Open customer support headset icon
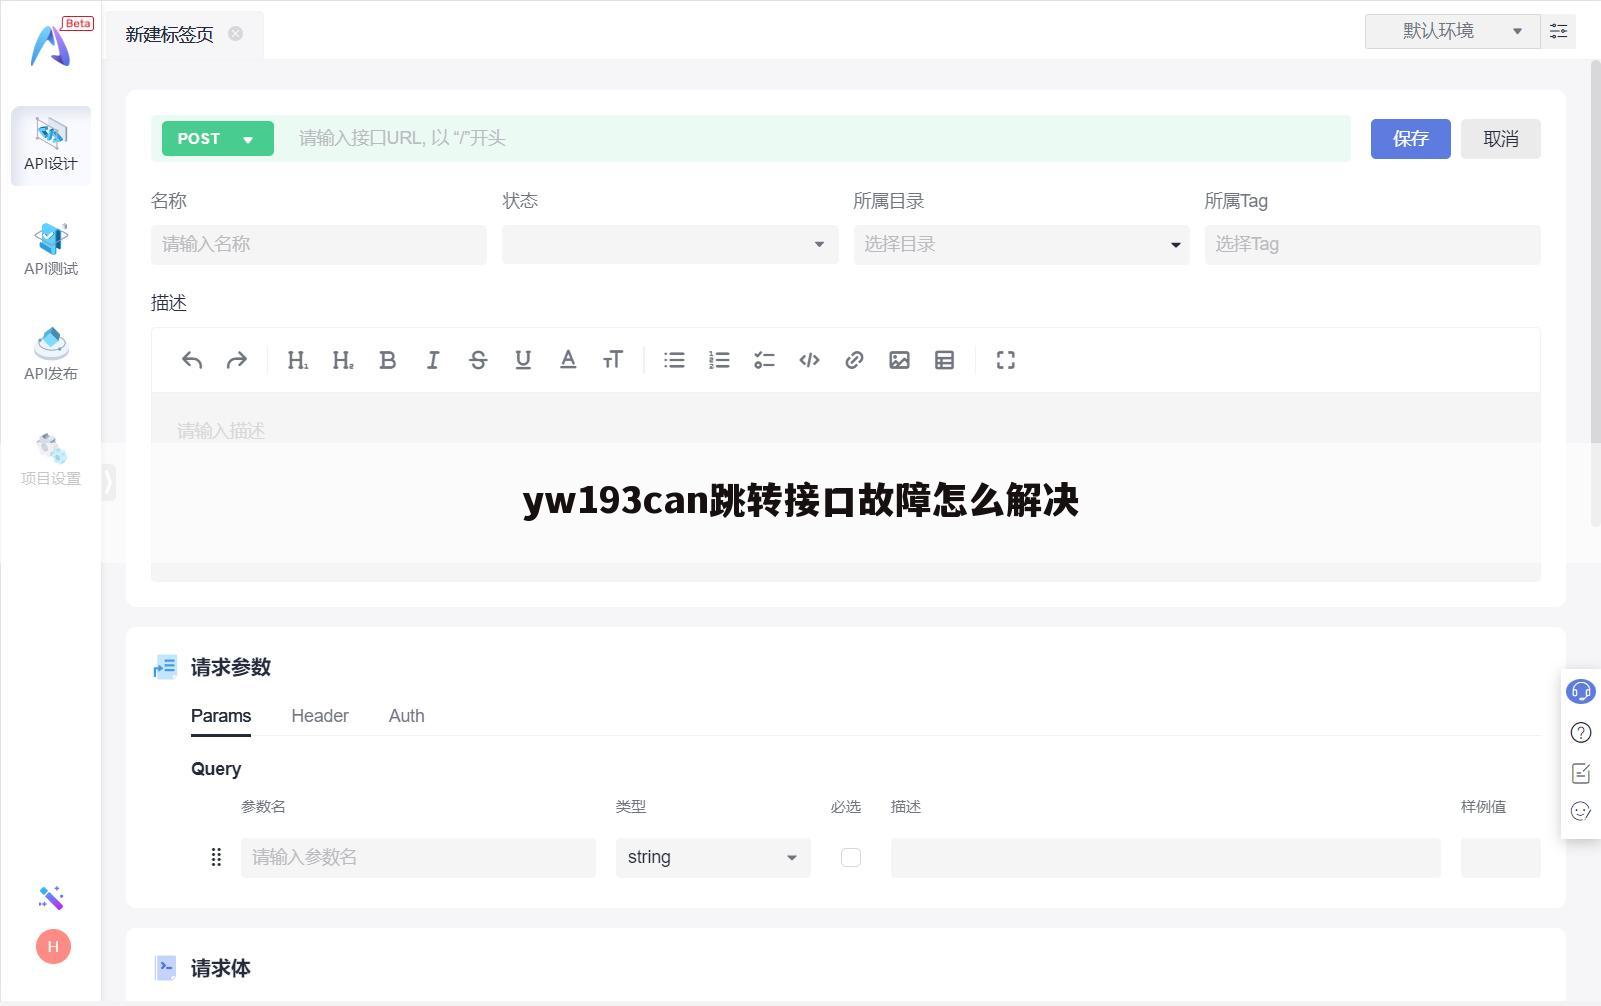The height and width of the screenshot is (1006, 1601). [1581, 691]
